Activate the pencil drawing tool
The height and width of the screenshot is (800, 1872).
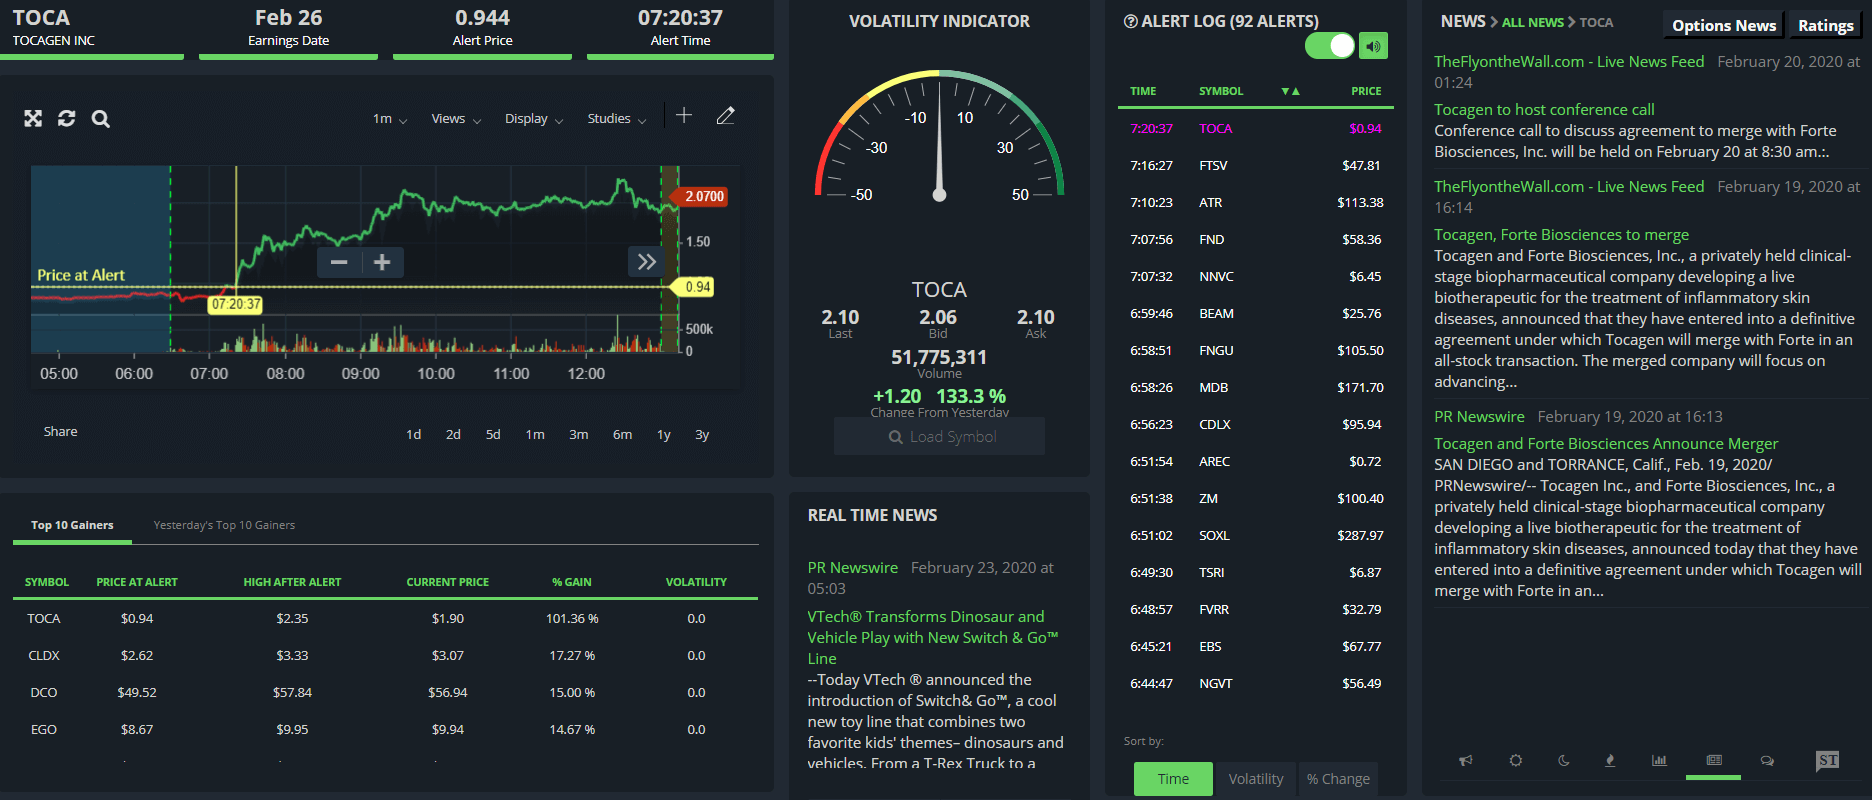(726, 116)
